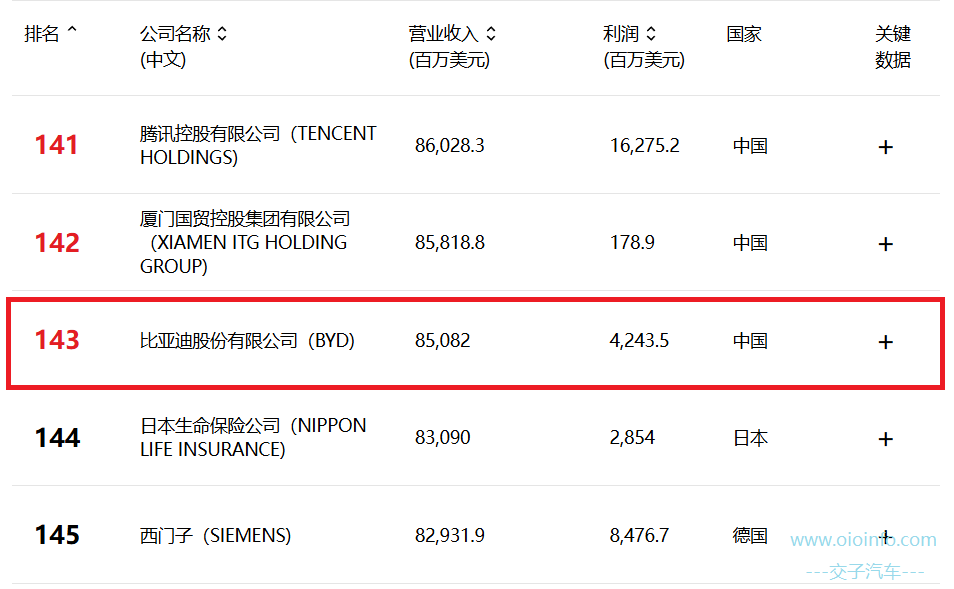Expand key data for BYD row
Viewport: 954px width, 589px height.
click(886, 341)
